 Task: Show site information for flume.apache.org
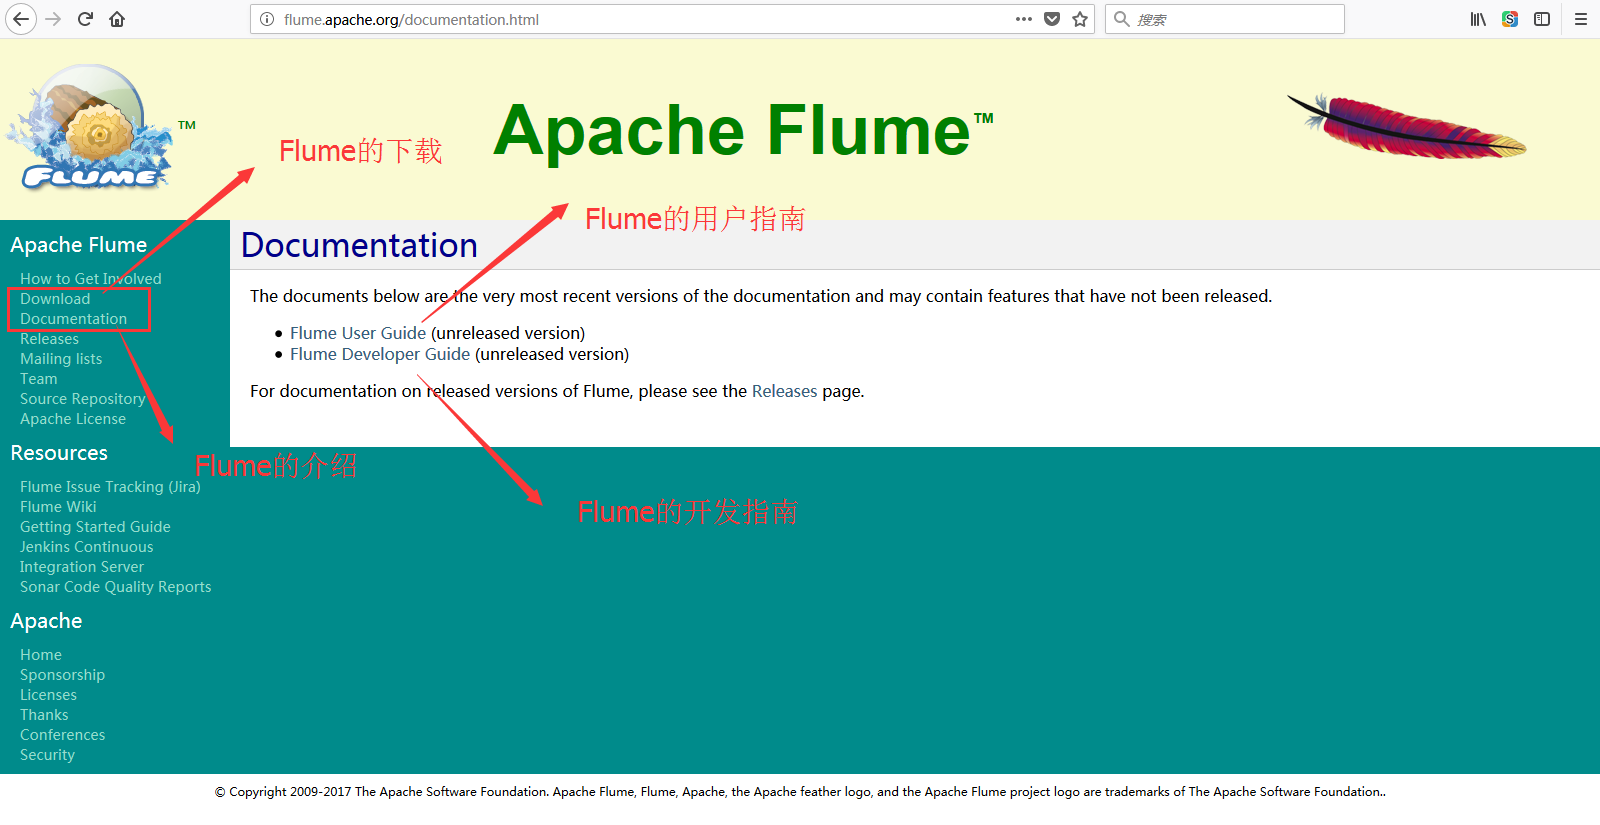[x=267, y=19]
